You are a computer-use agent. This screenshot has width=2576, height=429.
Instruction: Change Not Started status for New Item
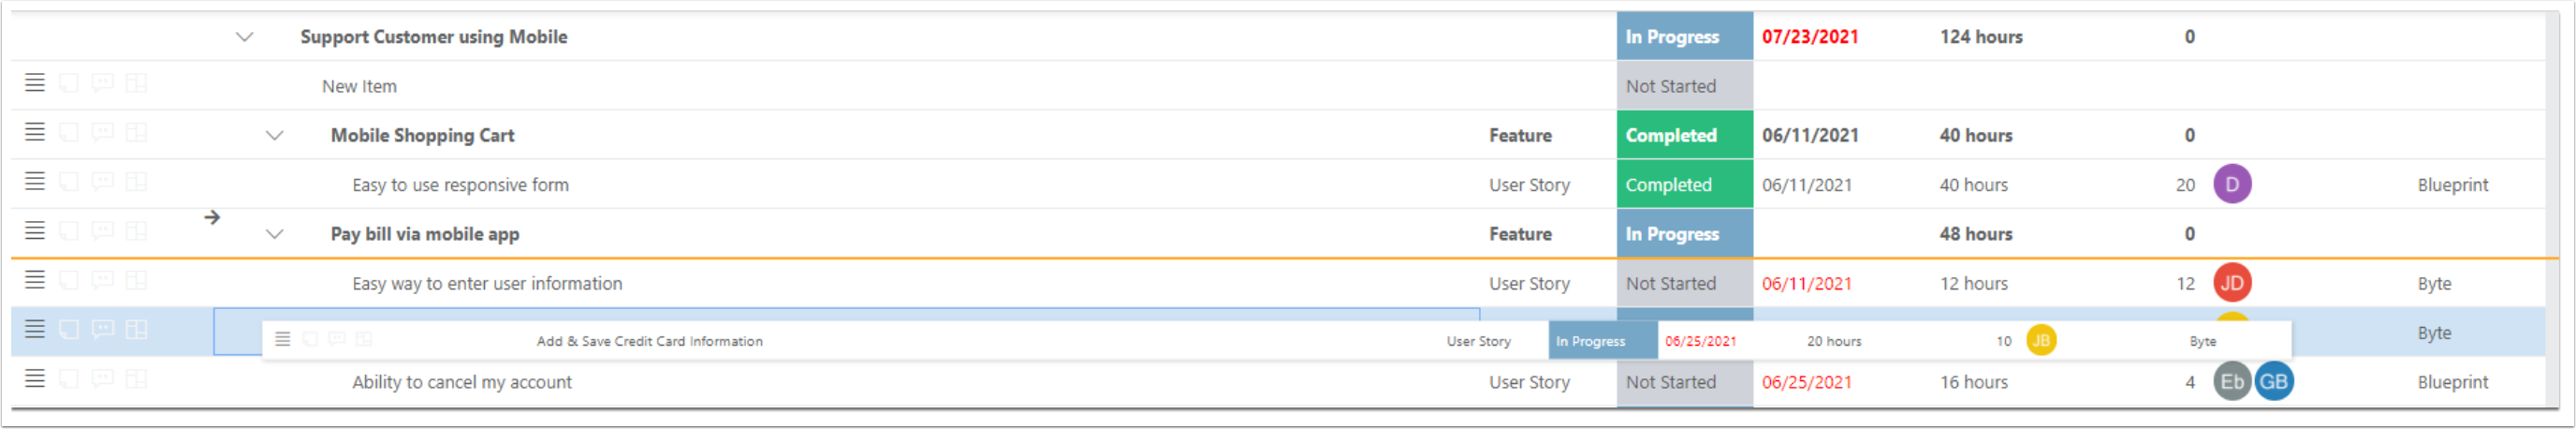point(1685,86)
